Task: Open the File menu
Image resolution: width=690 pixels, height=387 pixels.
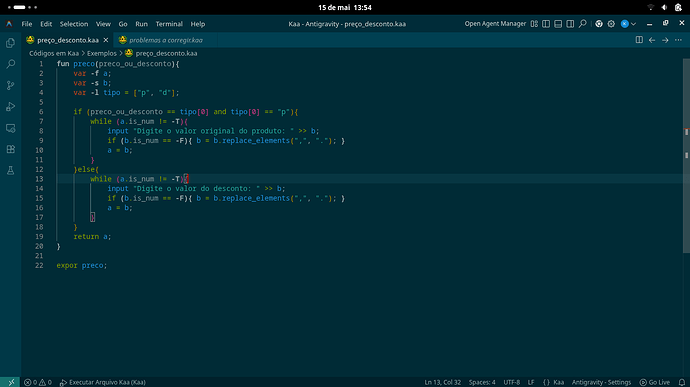Action: [x=27, y=24]
